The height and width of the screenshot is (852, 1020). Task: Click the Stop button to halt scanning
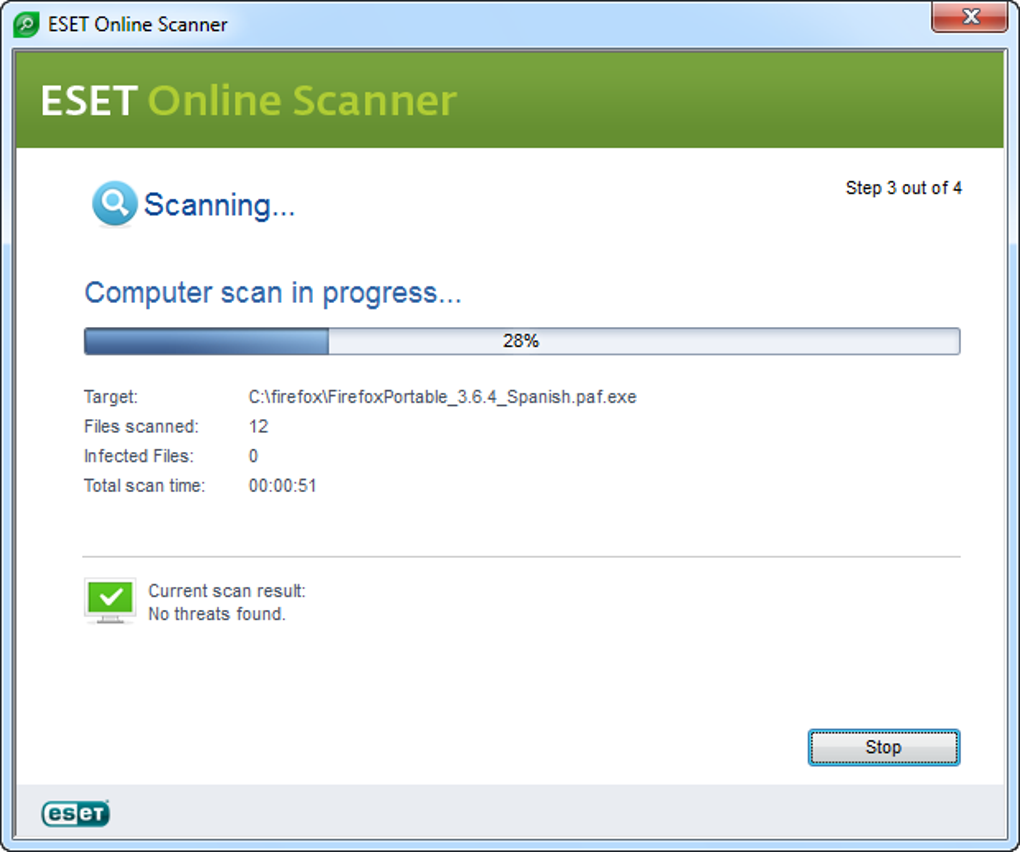pos(883,747)
